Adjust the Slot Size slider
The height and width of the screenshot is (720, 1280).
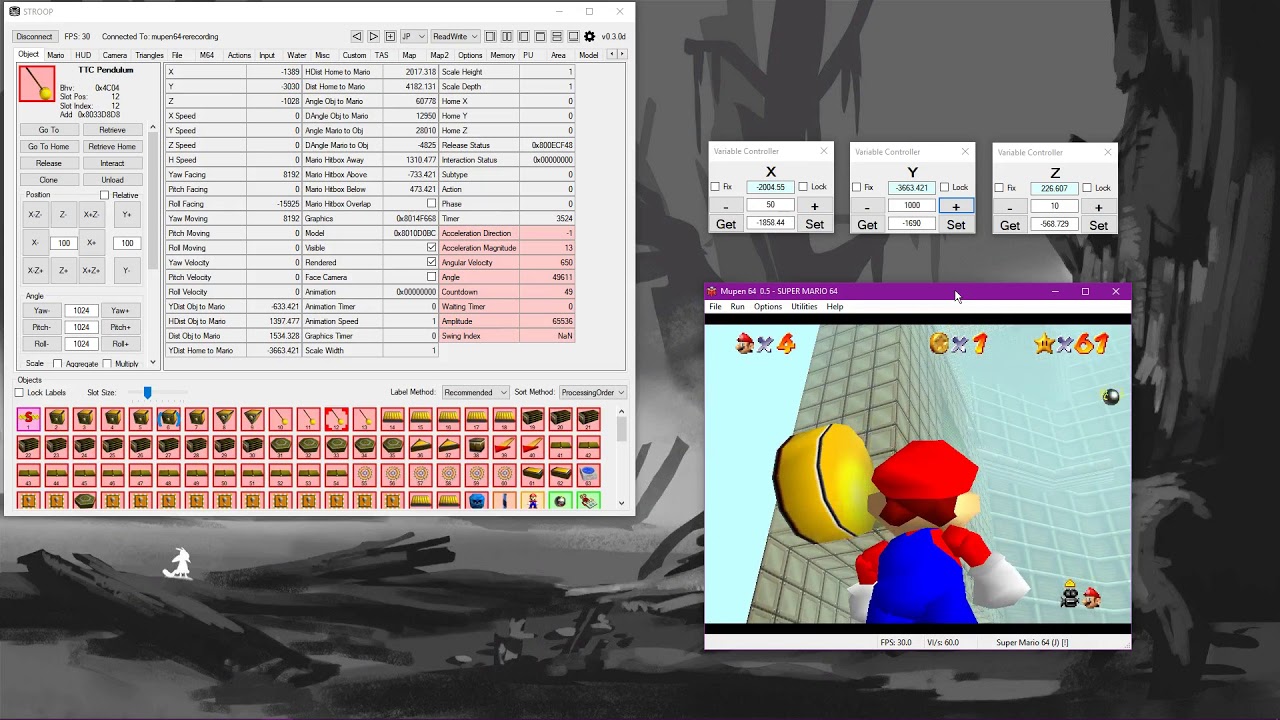pos(147,393)
